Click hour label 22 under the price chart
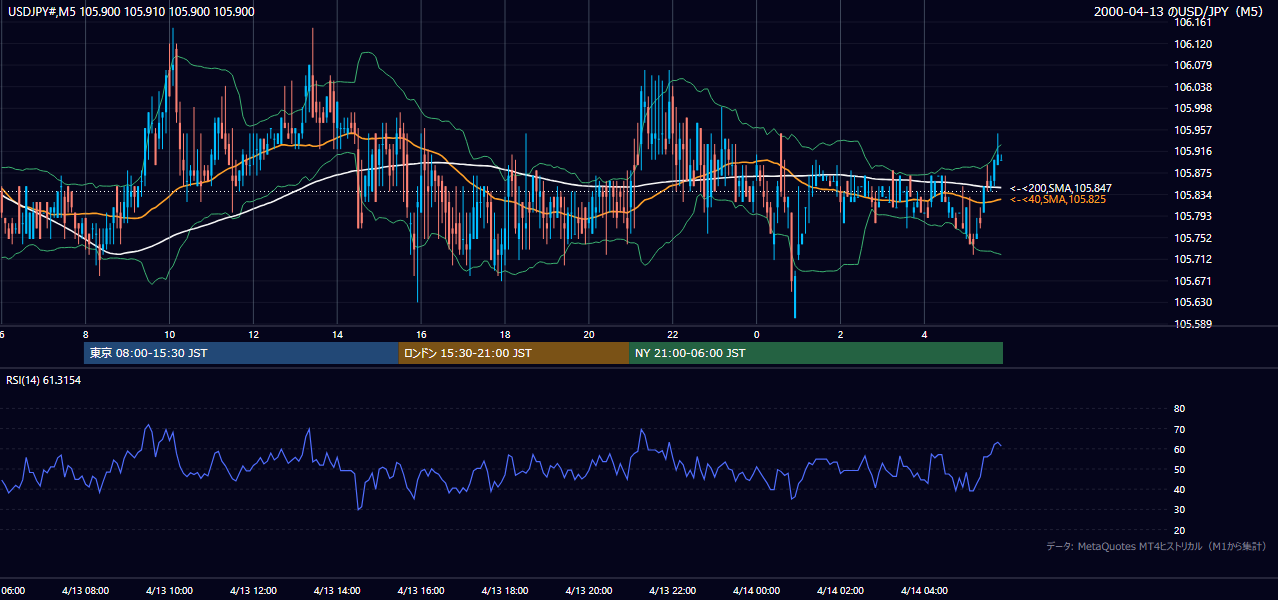1278x600 pixels. click(673, 334)
